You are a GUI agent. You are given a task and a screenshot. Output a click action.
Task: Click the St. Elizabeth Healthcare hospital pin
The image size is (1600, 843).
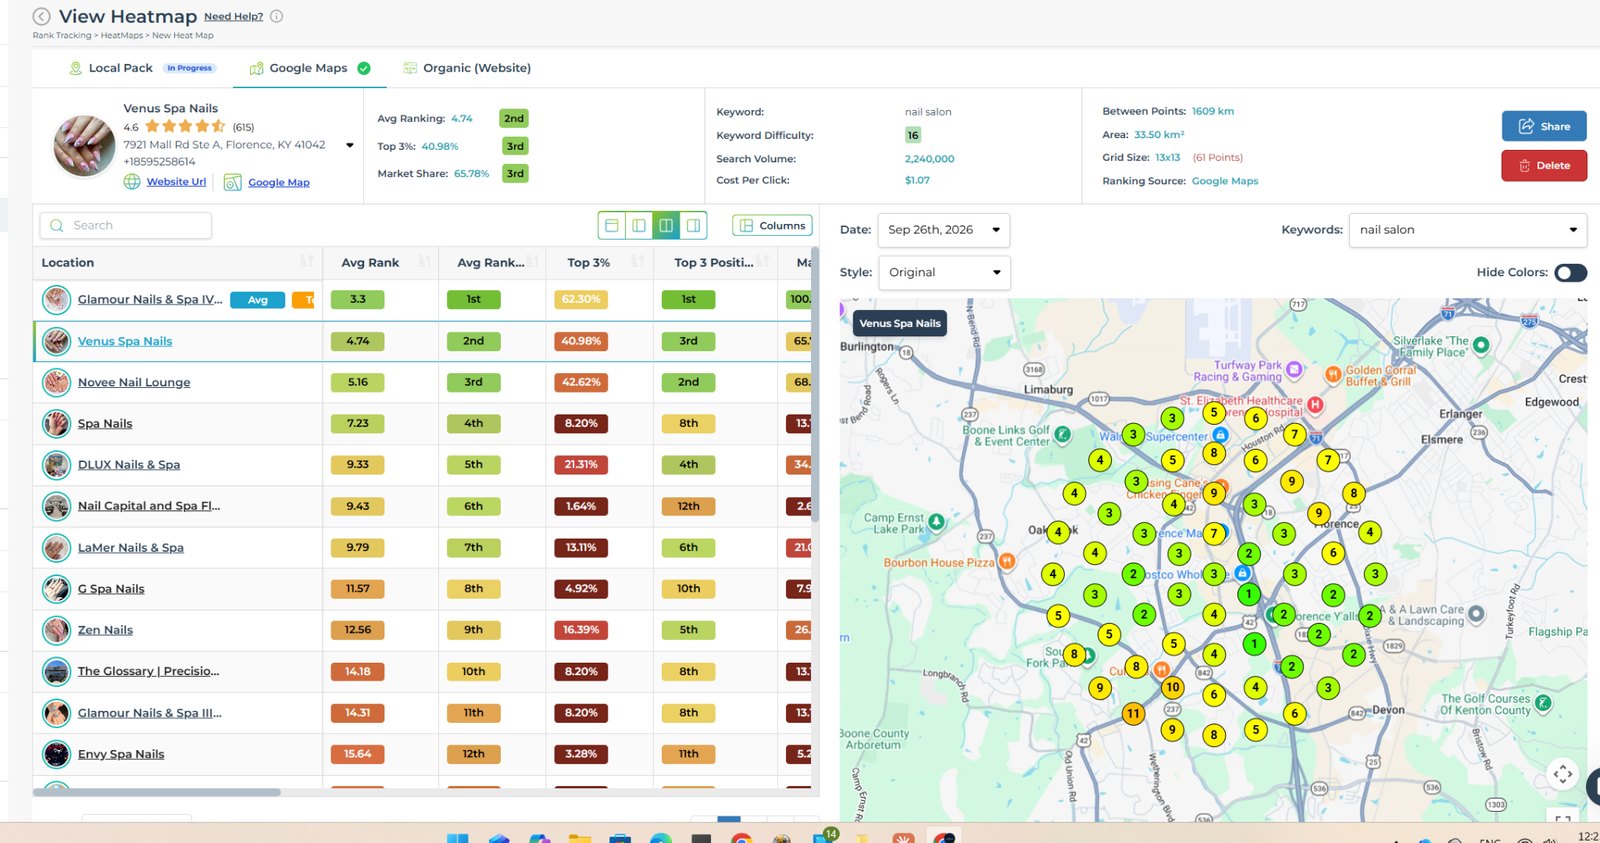1315,405
